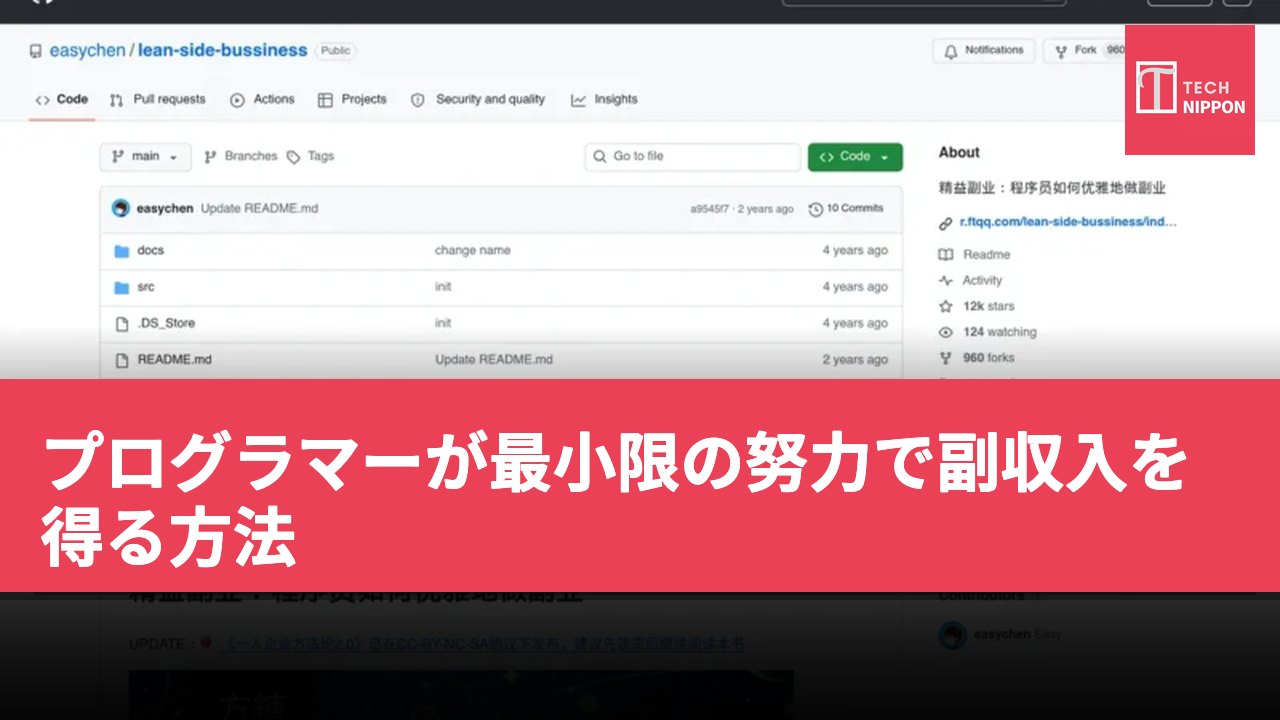1280x720 pixels.
Task: Open the Branches list link
Action: [241, 157]
